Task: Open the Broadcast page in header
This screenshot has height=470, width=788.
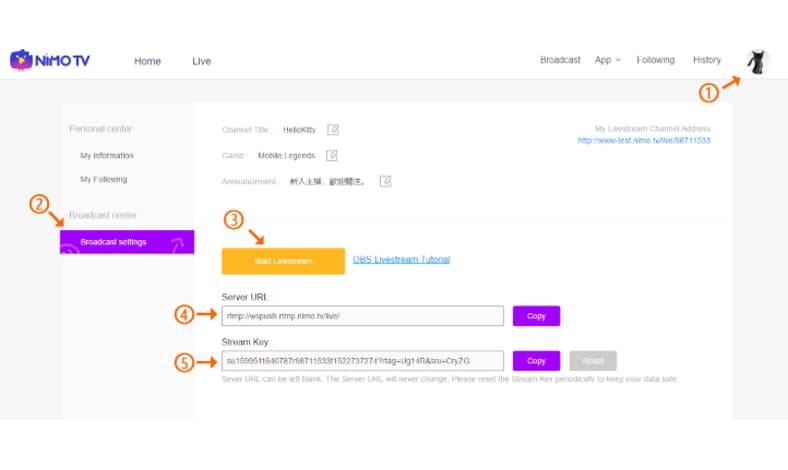Action: pos(560,60)
